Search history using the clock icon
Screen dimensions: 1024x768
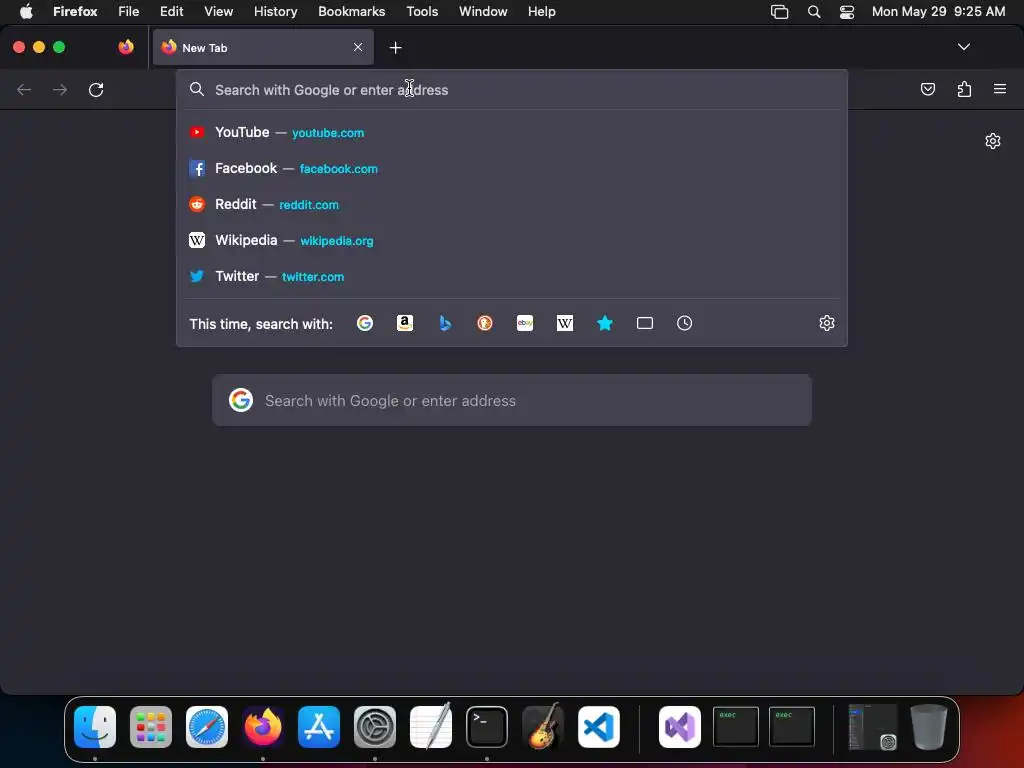tap(684, 323)
